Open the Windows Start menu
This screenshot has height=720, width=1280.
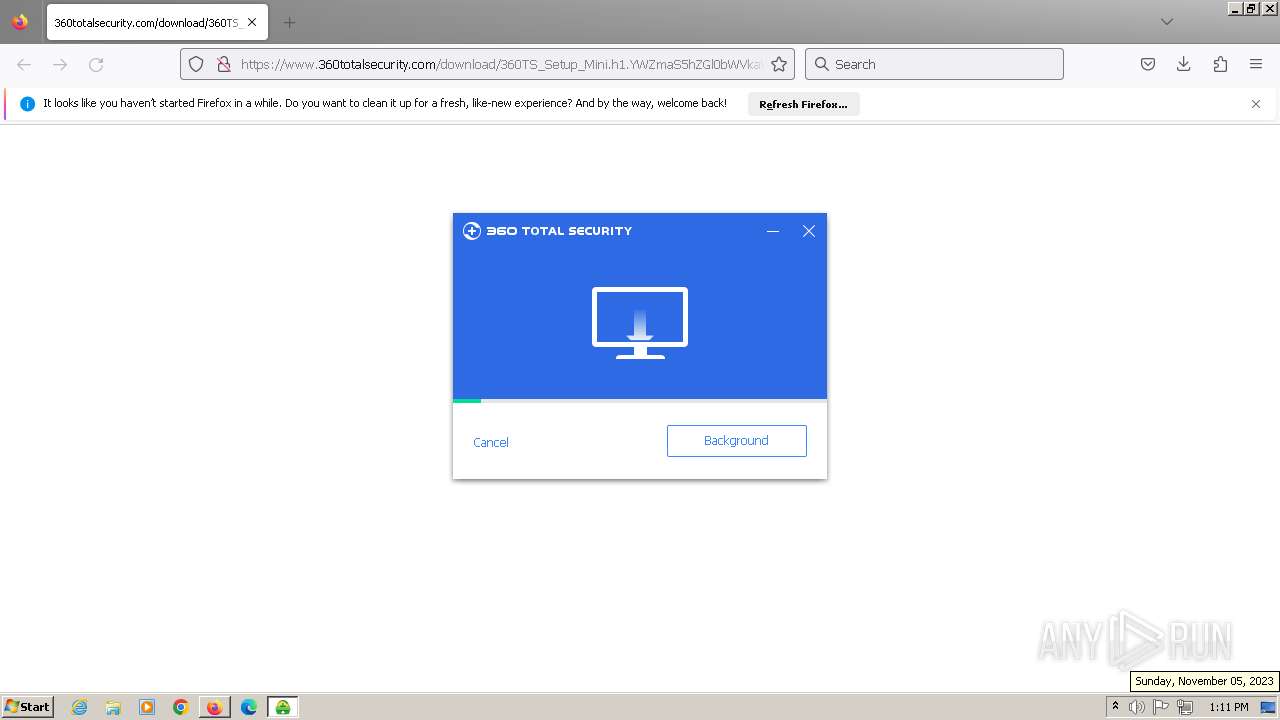pos(28,707)
